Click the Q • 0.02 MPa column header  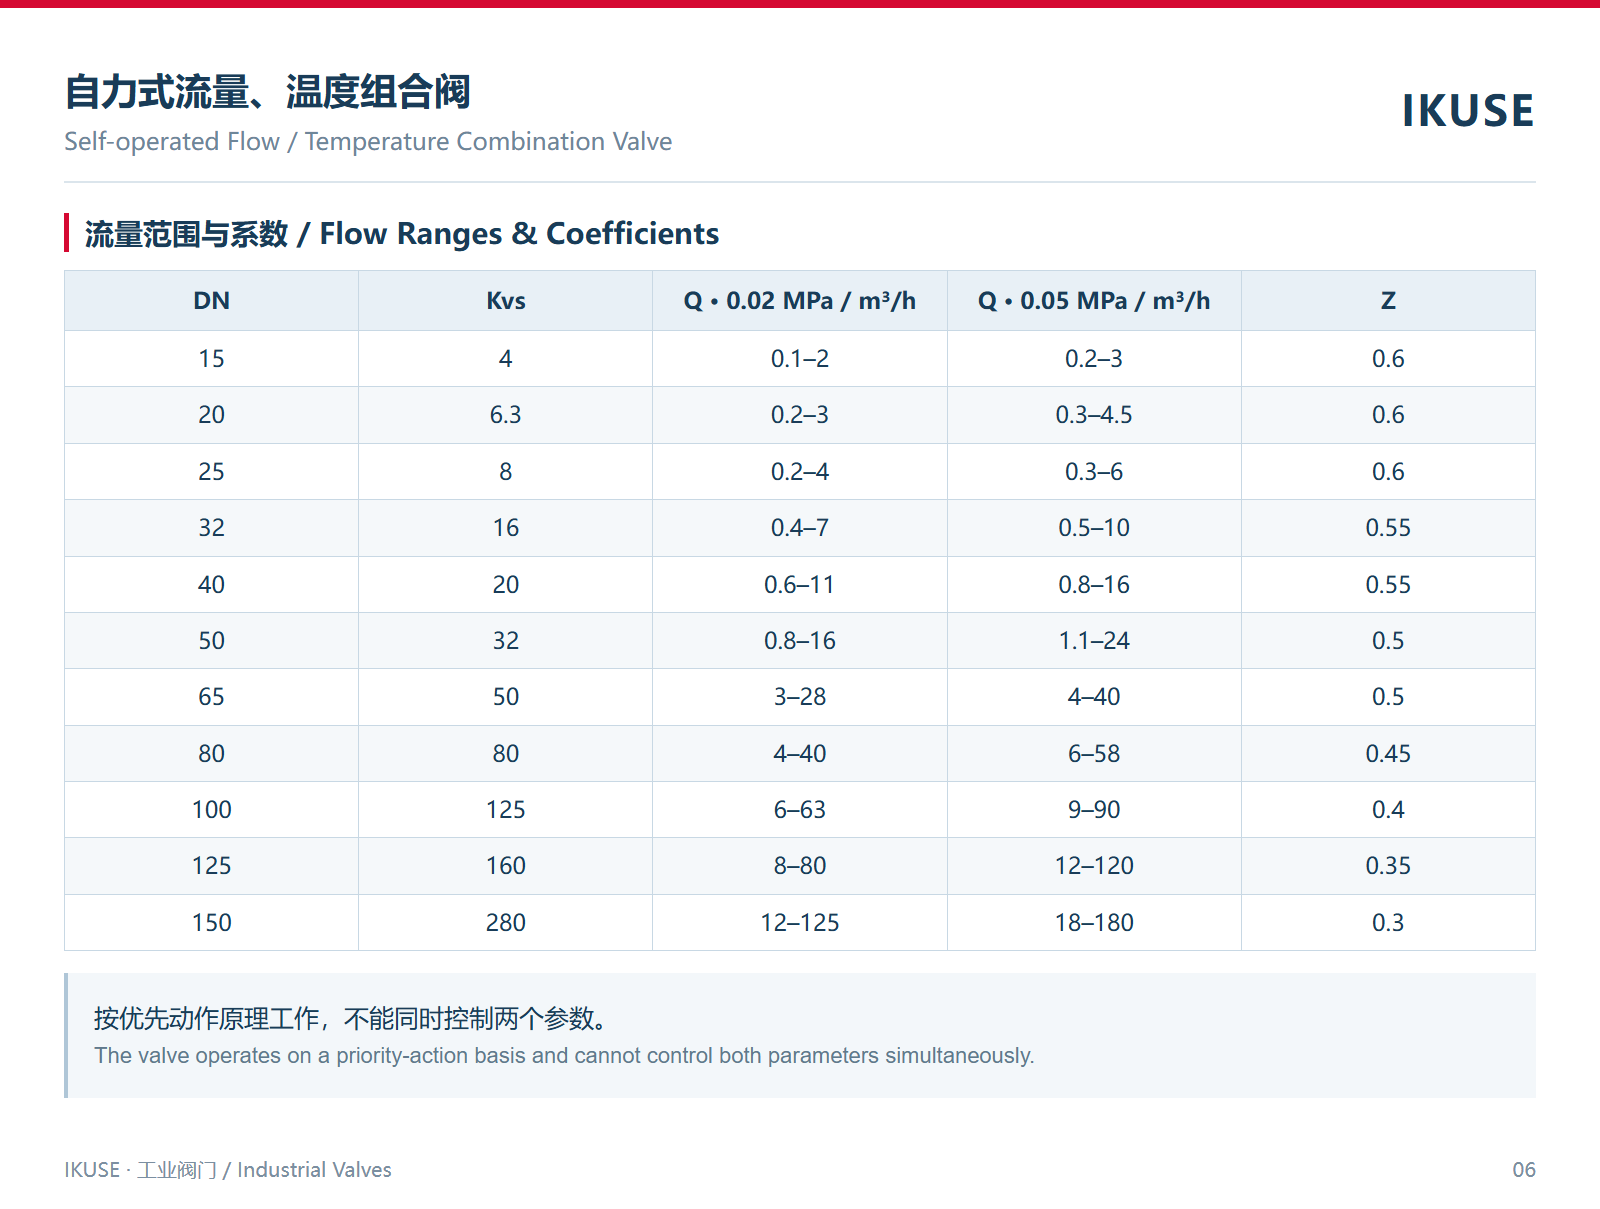[799, 301]
